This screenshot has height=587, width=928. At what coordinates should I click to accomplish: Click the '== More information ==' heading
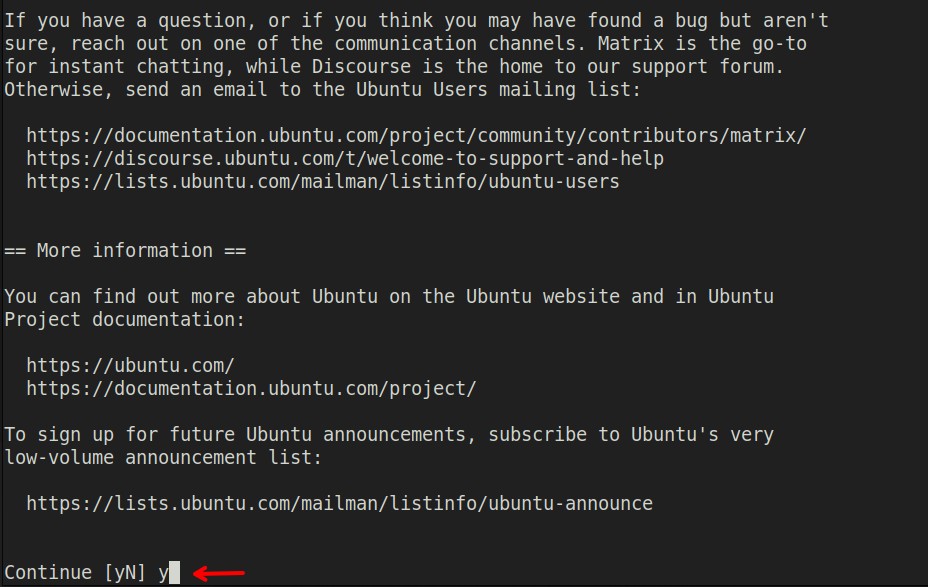125,250
